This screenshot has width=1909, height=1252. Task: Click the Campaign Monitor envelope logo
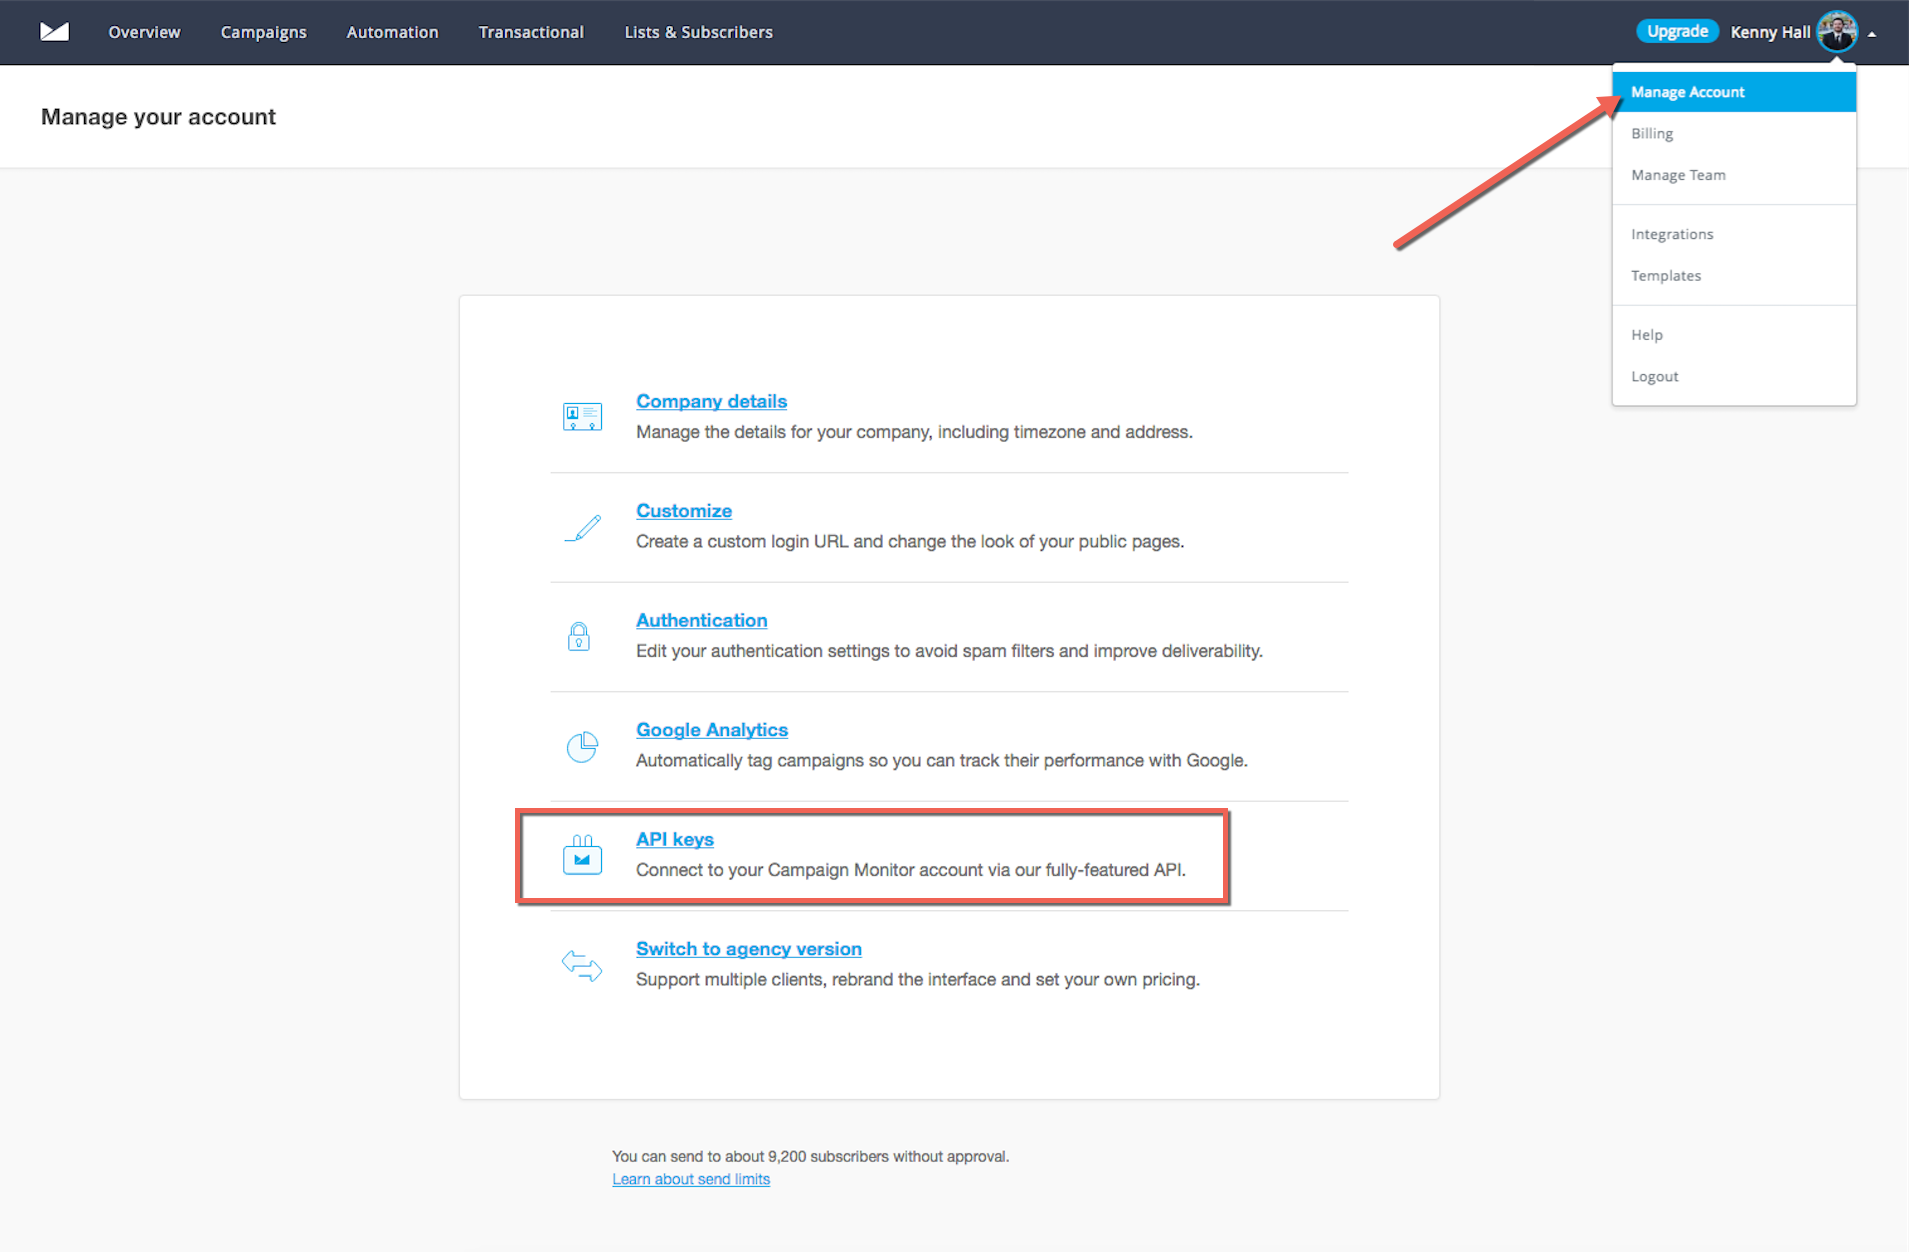coord(54,32)
